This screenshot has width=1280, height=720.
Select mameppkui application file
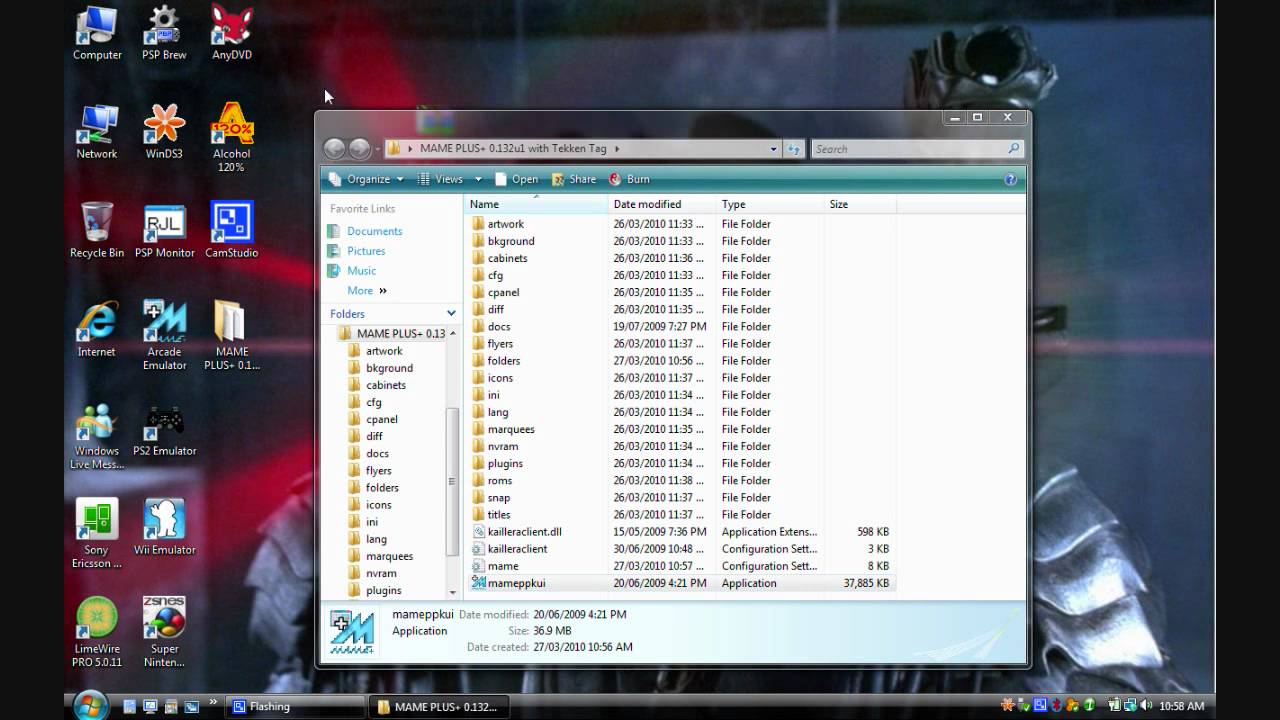coord(682,583)
